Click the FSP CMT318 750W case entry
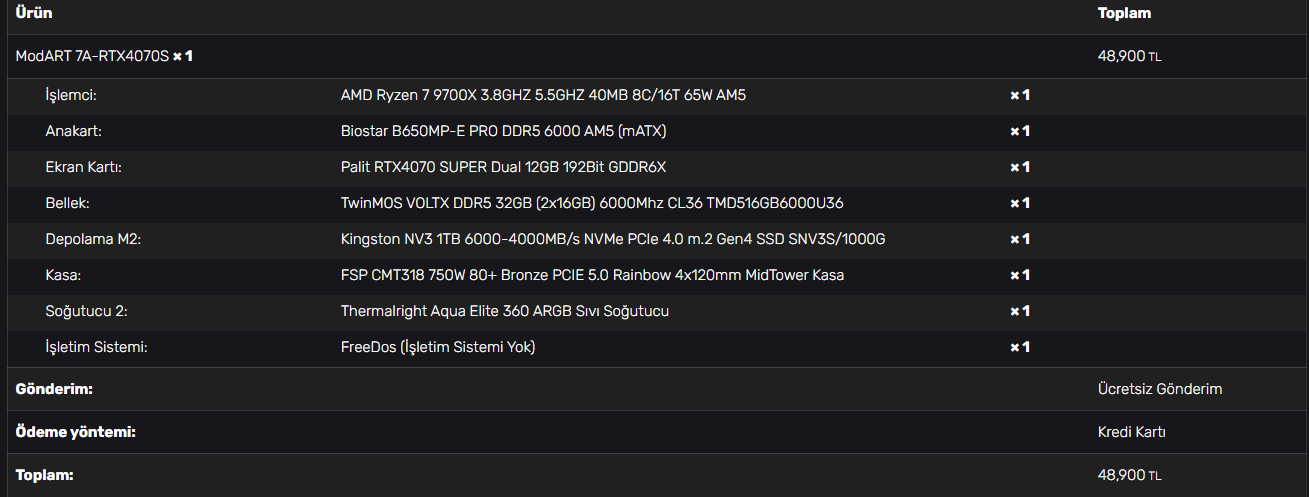Image resolution: width=1309 pixels, height=497 pixels. coord(592,275)
